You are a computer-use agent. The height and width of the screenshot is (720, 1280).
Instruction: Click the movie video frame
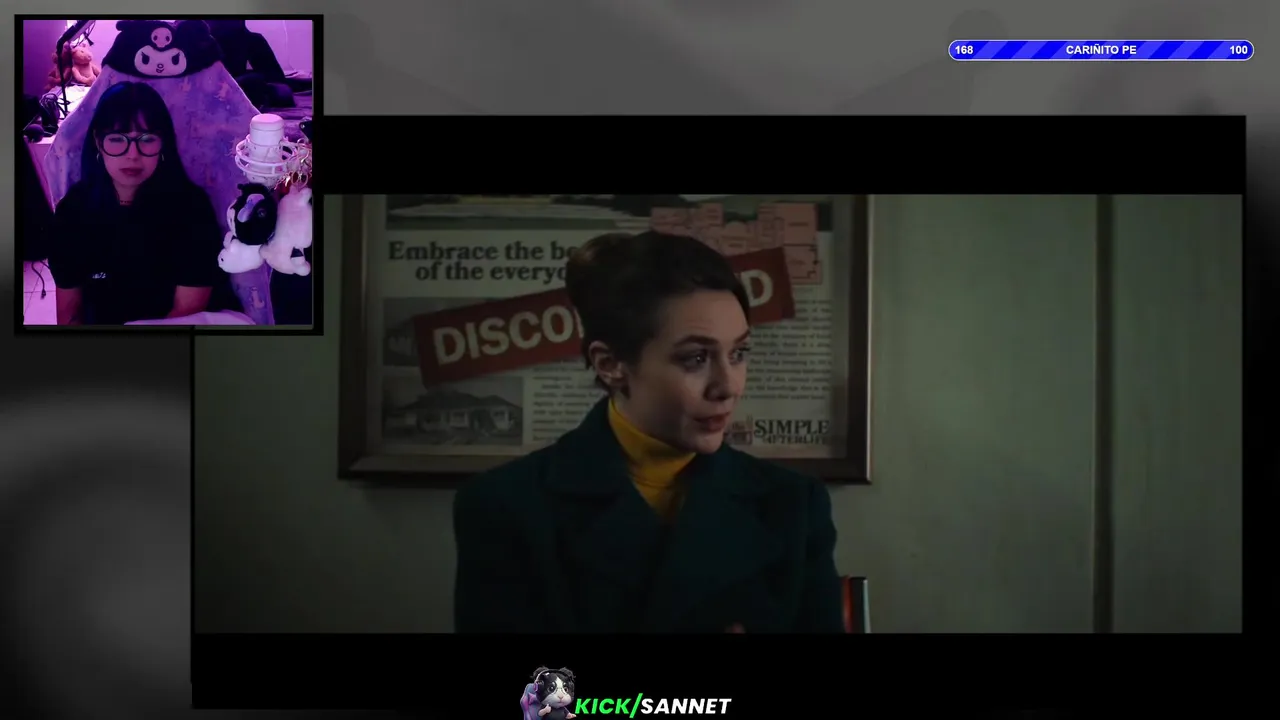[718, 413]
